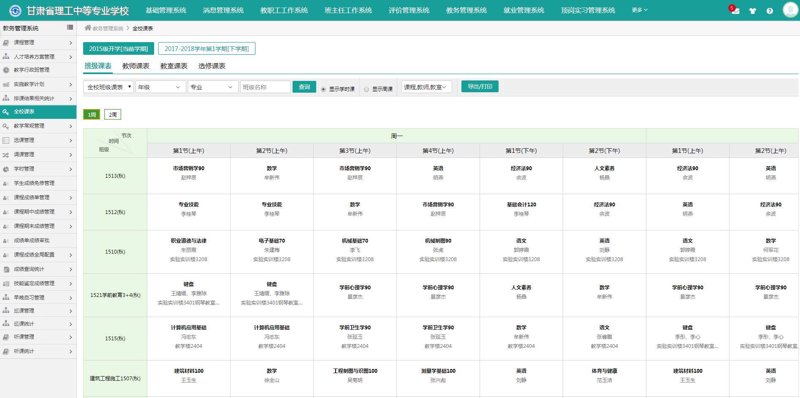The image size is (800, 398).
Task: Open 评价管理系统 in the top navigation
Action: 409,10
